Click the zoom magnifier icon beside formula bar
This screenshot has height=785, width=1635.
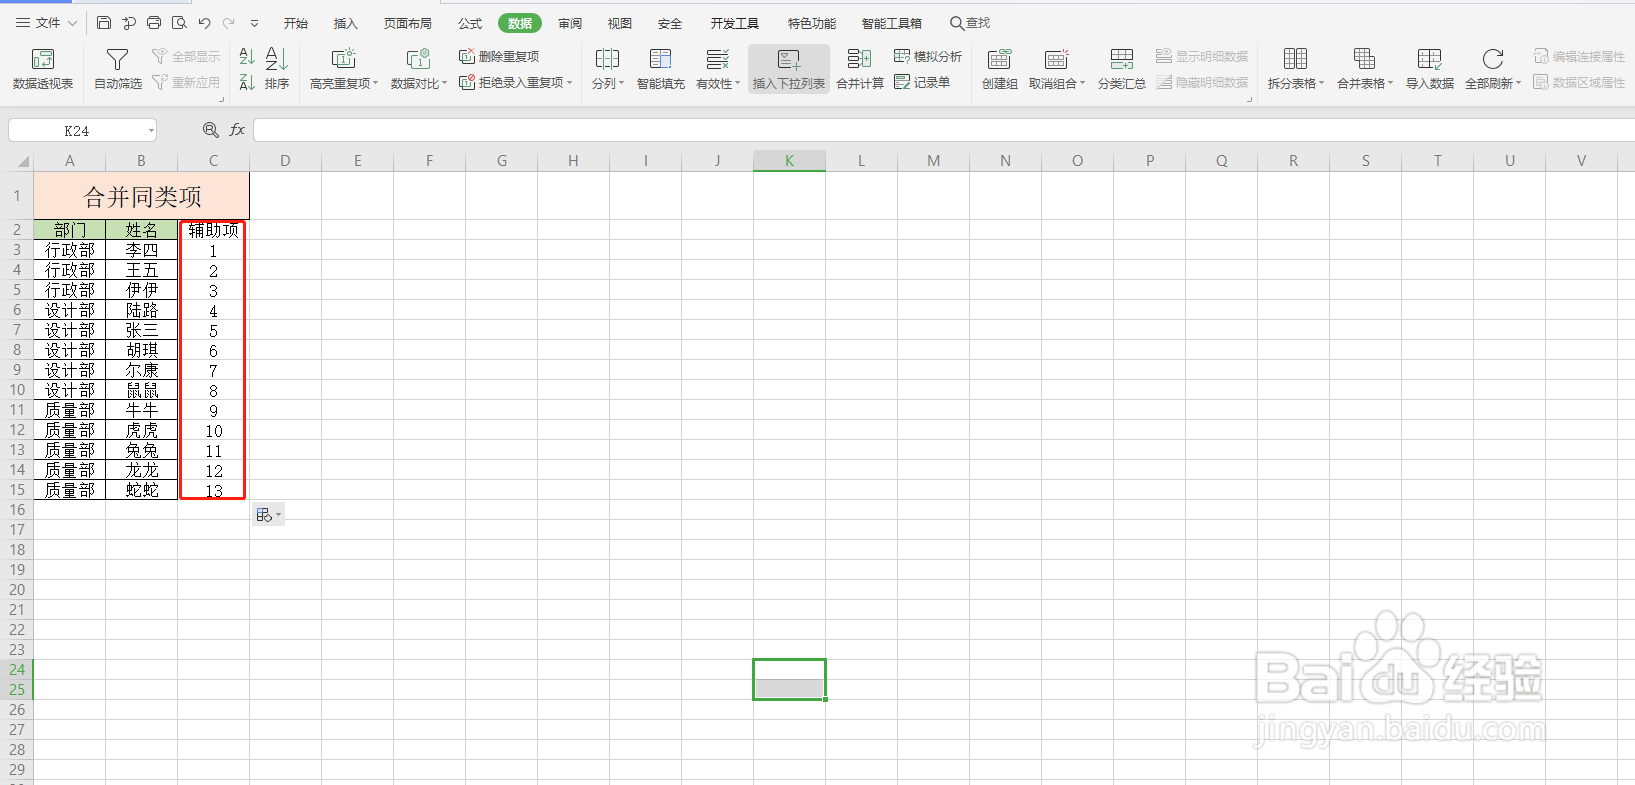tap(211, 130)
